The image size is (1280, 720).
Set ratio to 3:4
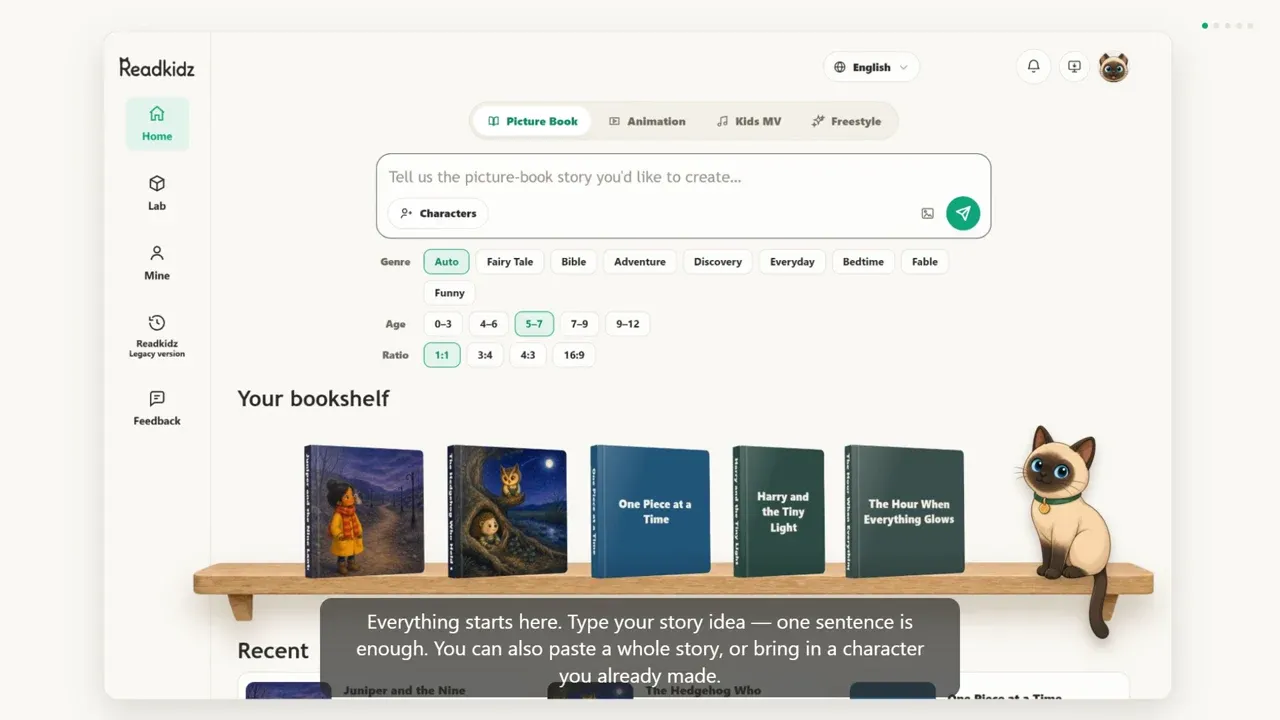pos(485,355)
